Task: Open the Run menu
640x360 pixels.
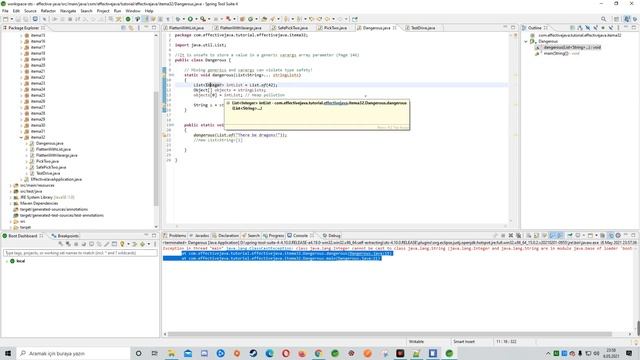Action: click(118, 11)
